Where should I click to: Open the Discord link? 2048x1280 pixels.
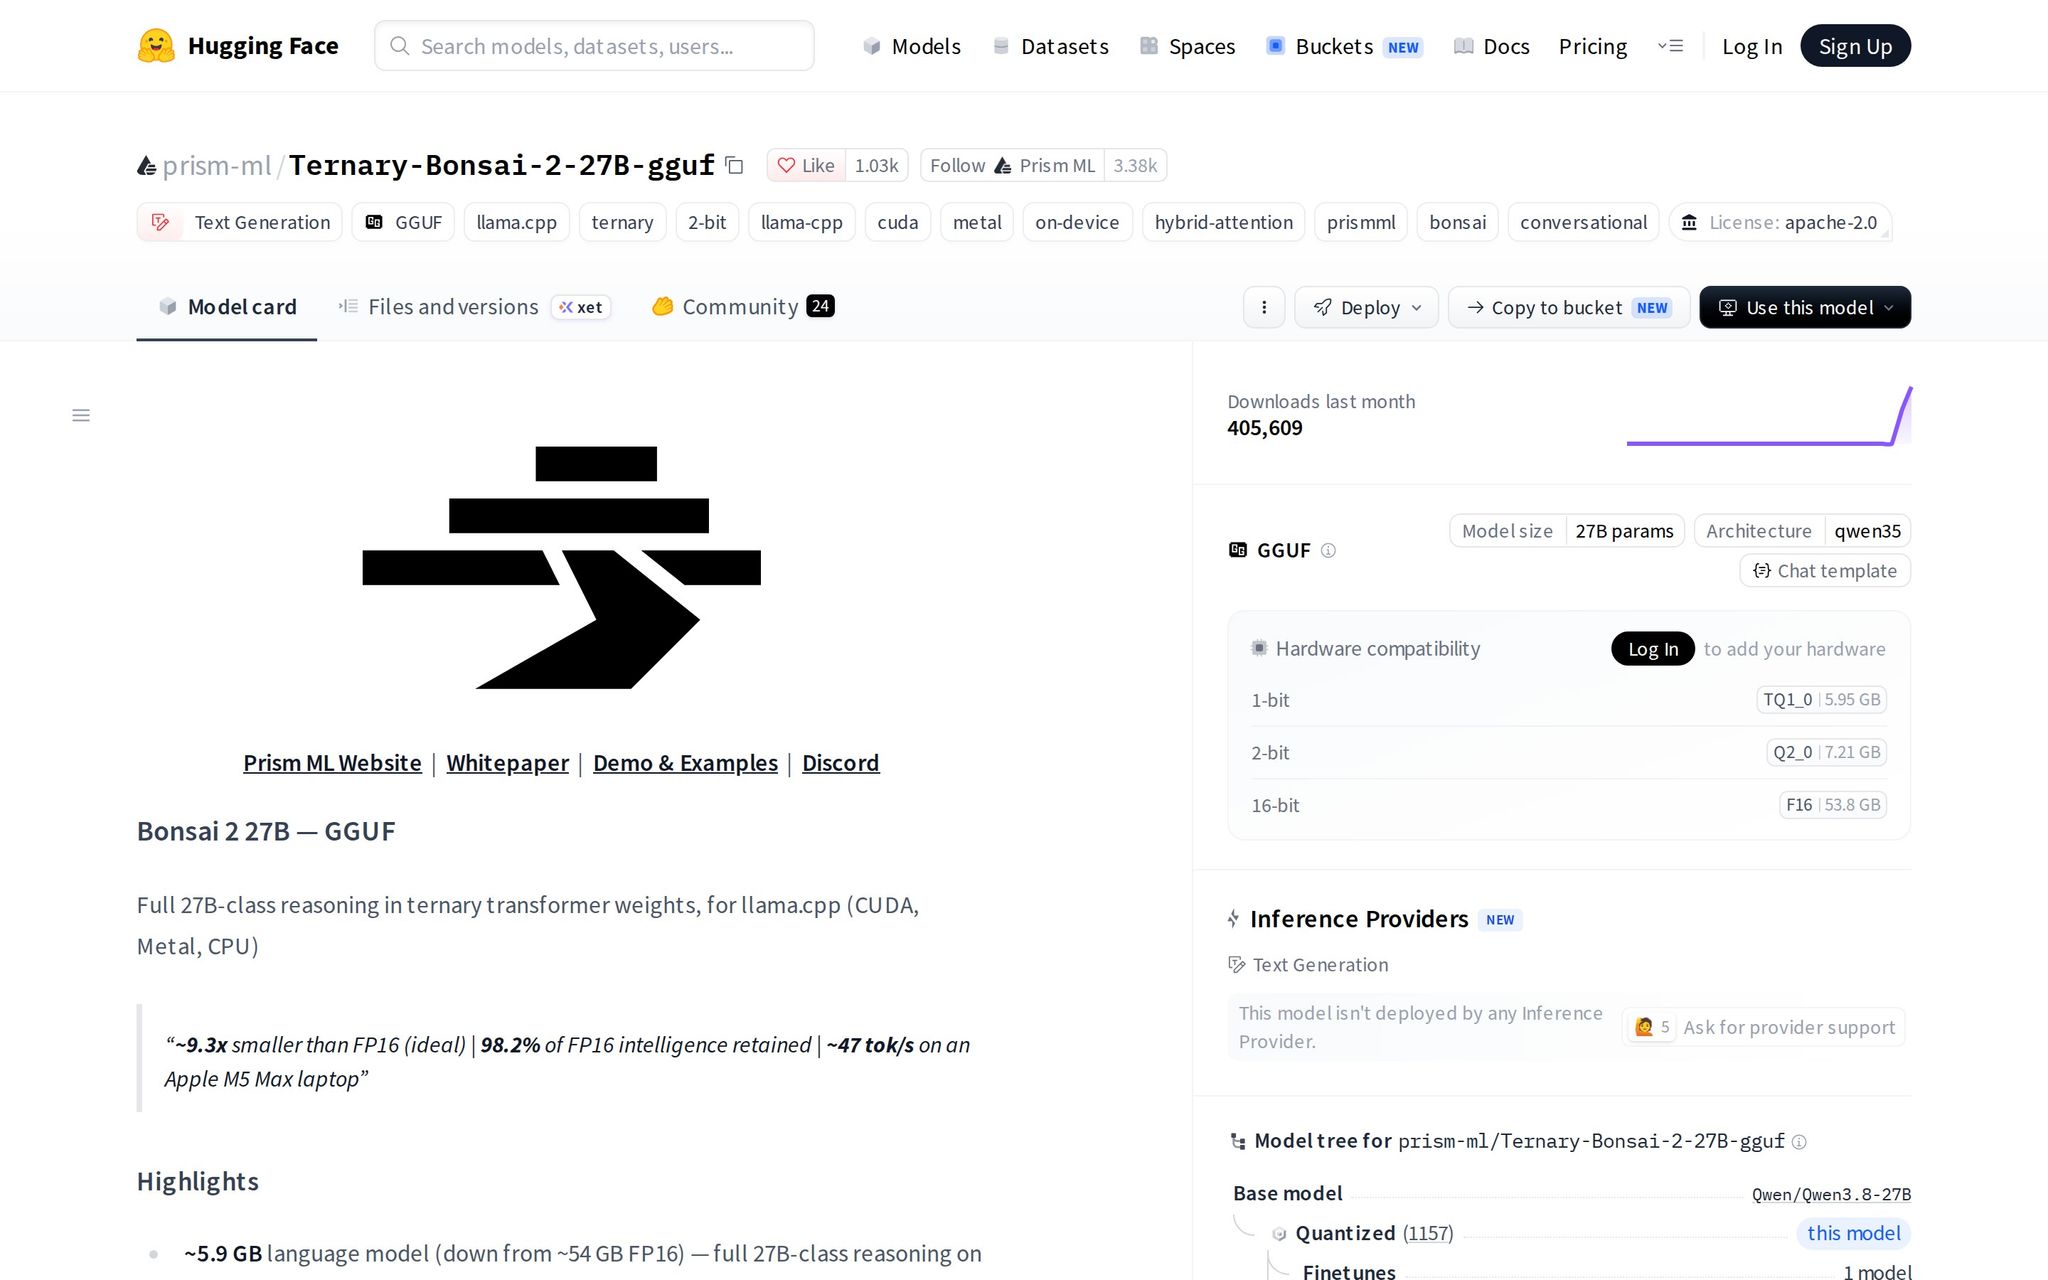pos(841,763)
